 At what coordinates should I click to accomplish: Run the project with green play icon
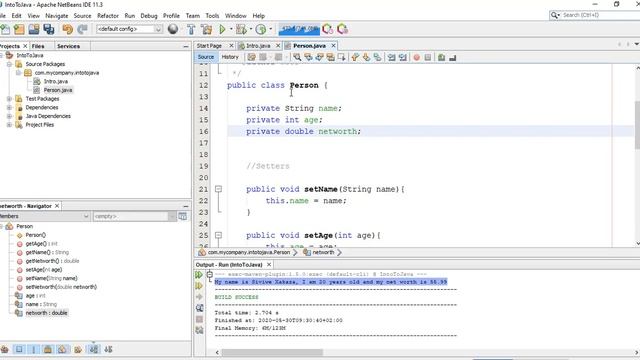point(222,29)
